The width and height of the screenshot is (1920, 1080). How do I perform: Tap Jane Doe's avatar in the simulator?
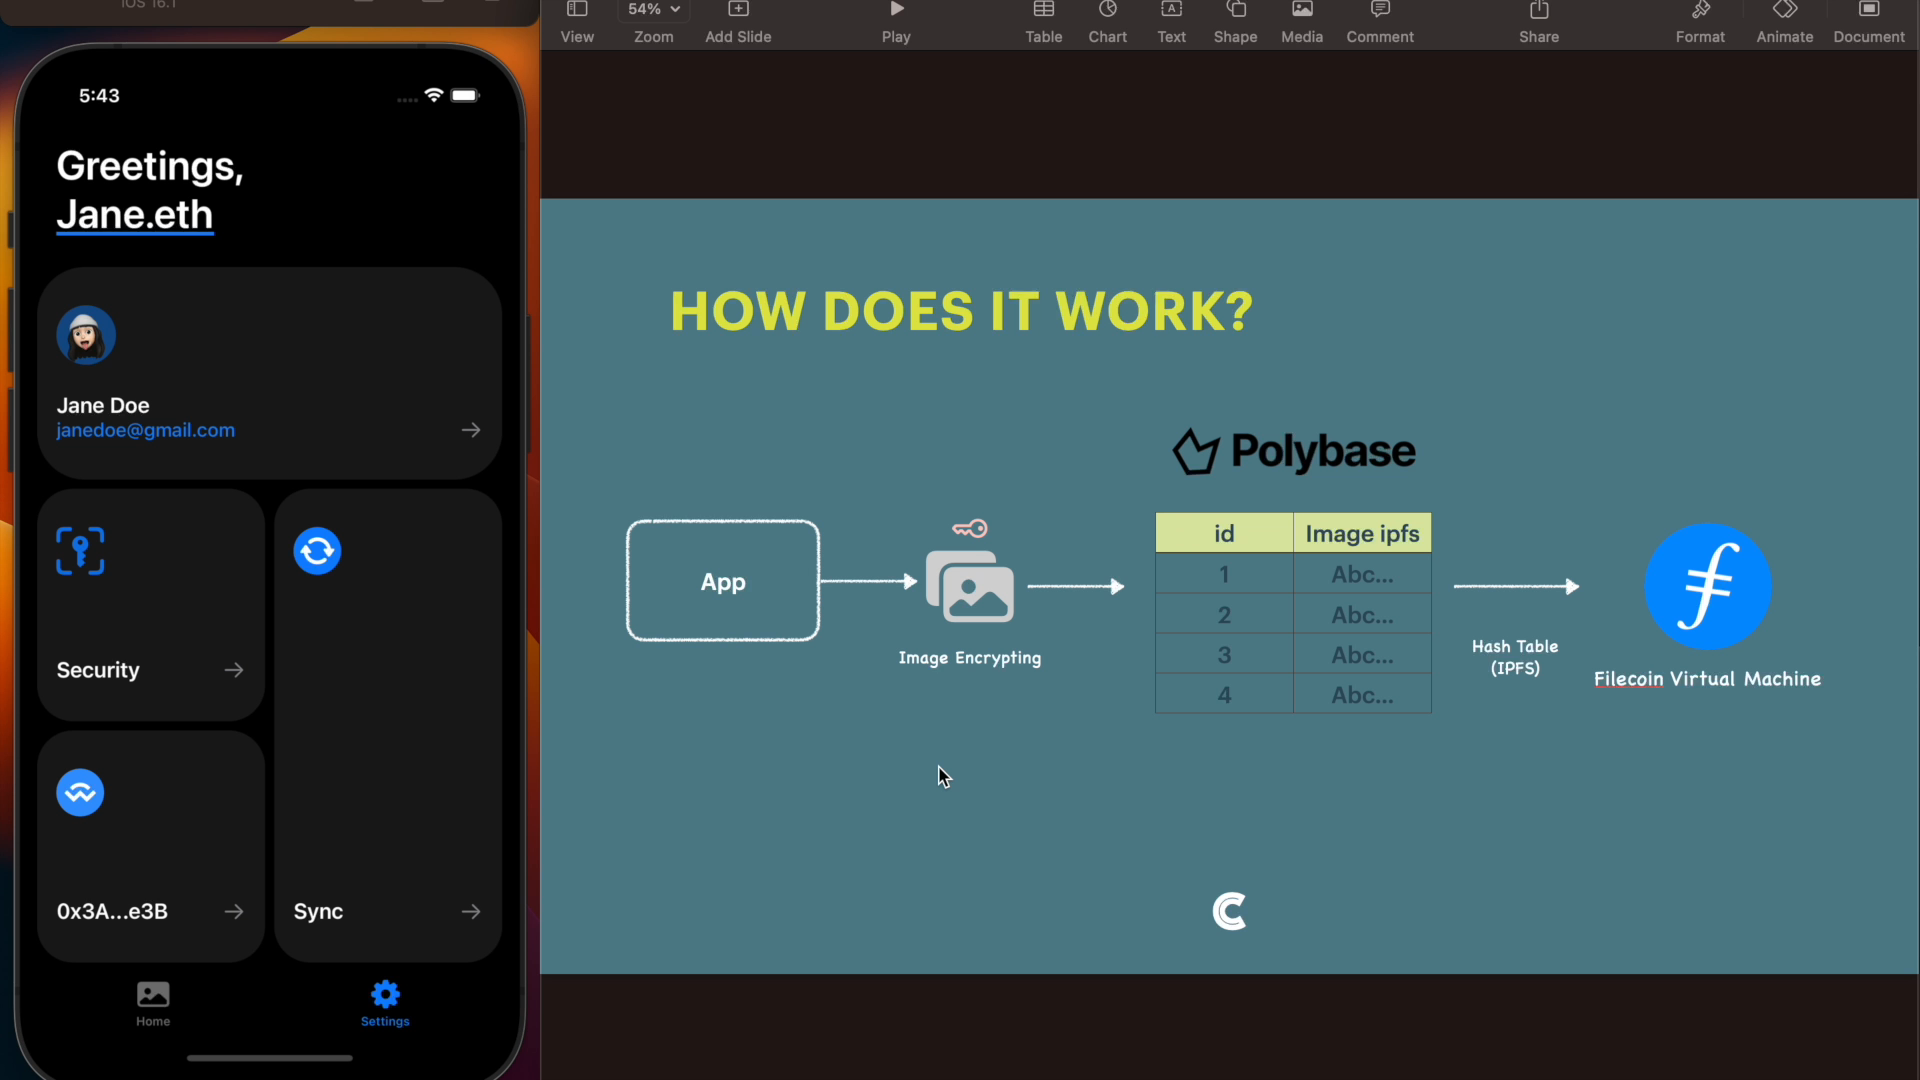[86, 335]
